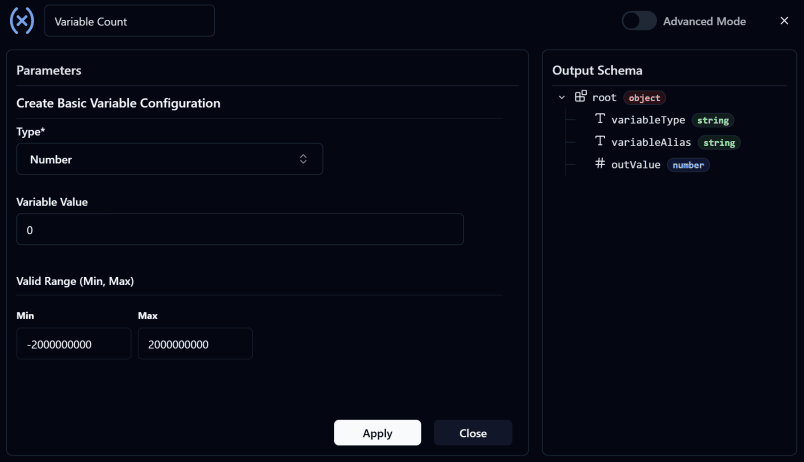Click the Close button
Screen dimensions: 804x462
(x=473, y=433)
